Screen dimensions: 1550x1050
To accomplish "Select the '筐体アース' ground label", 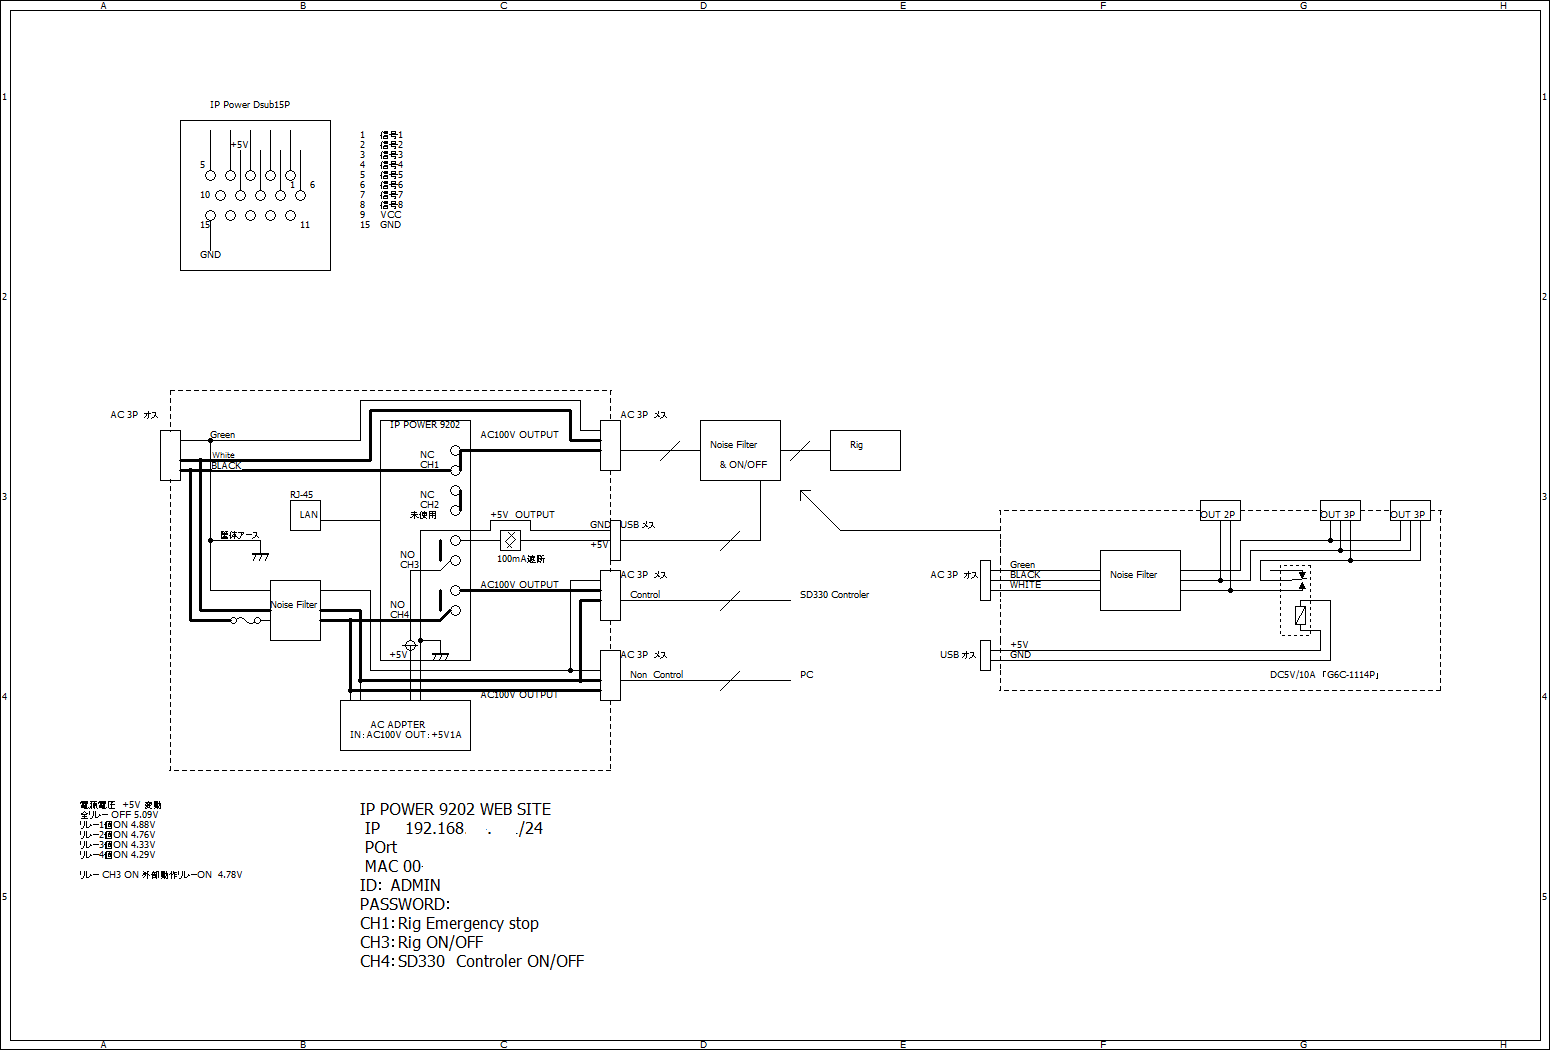I will pyautogui.click(x=240, y=535).
